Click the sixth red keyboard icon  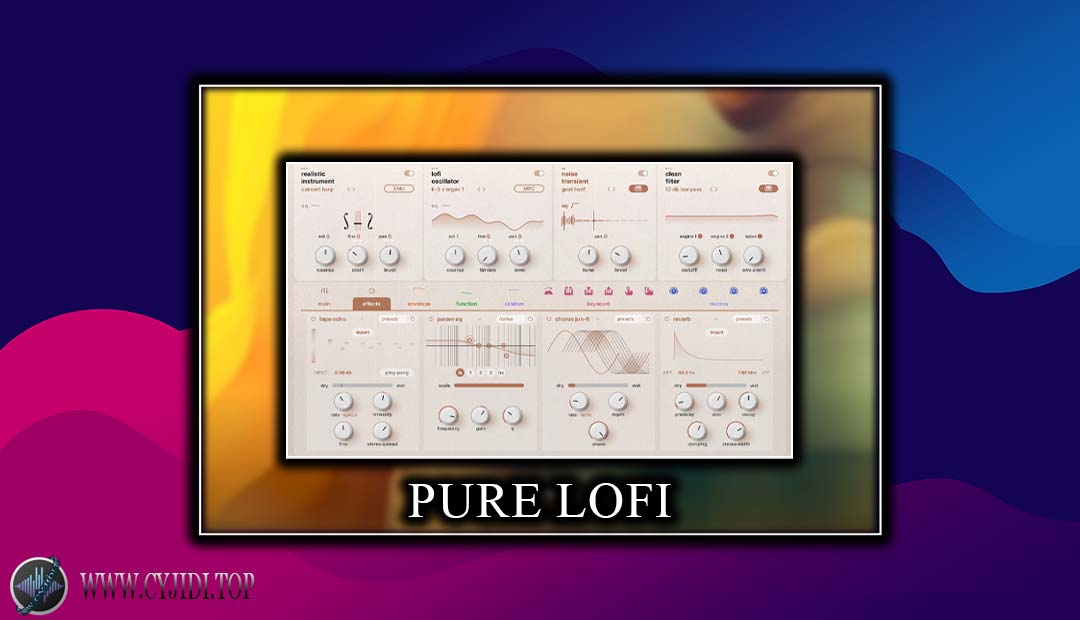[x=648, y=291]
